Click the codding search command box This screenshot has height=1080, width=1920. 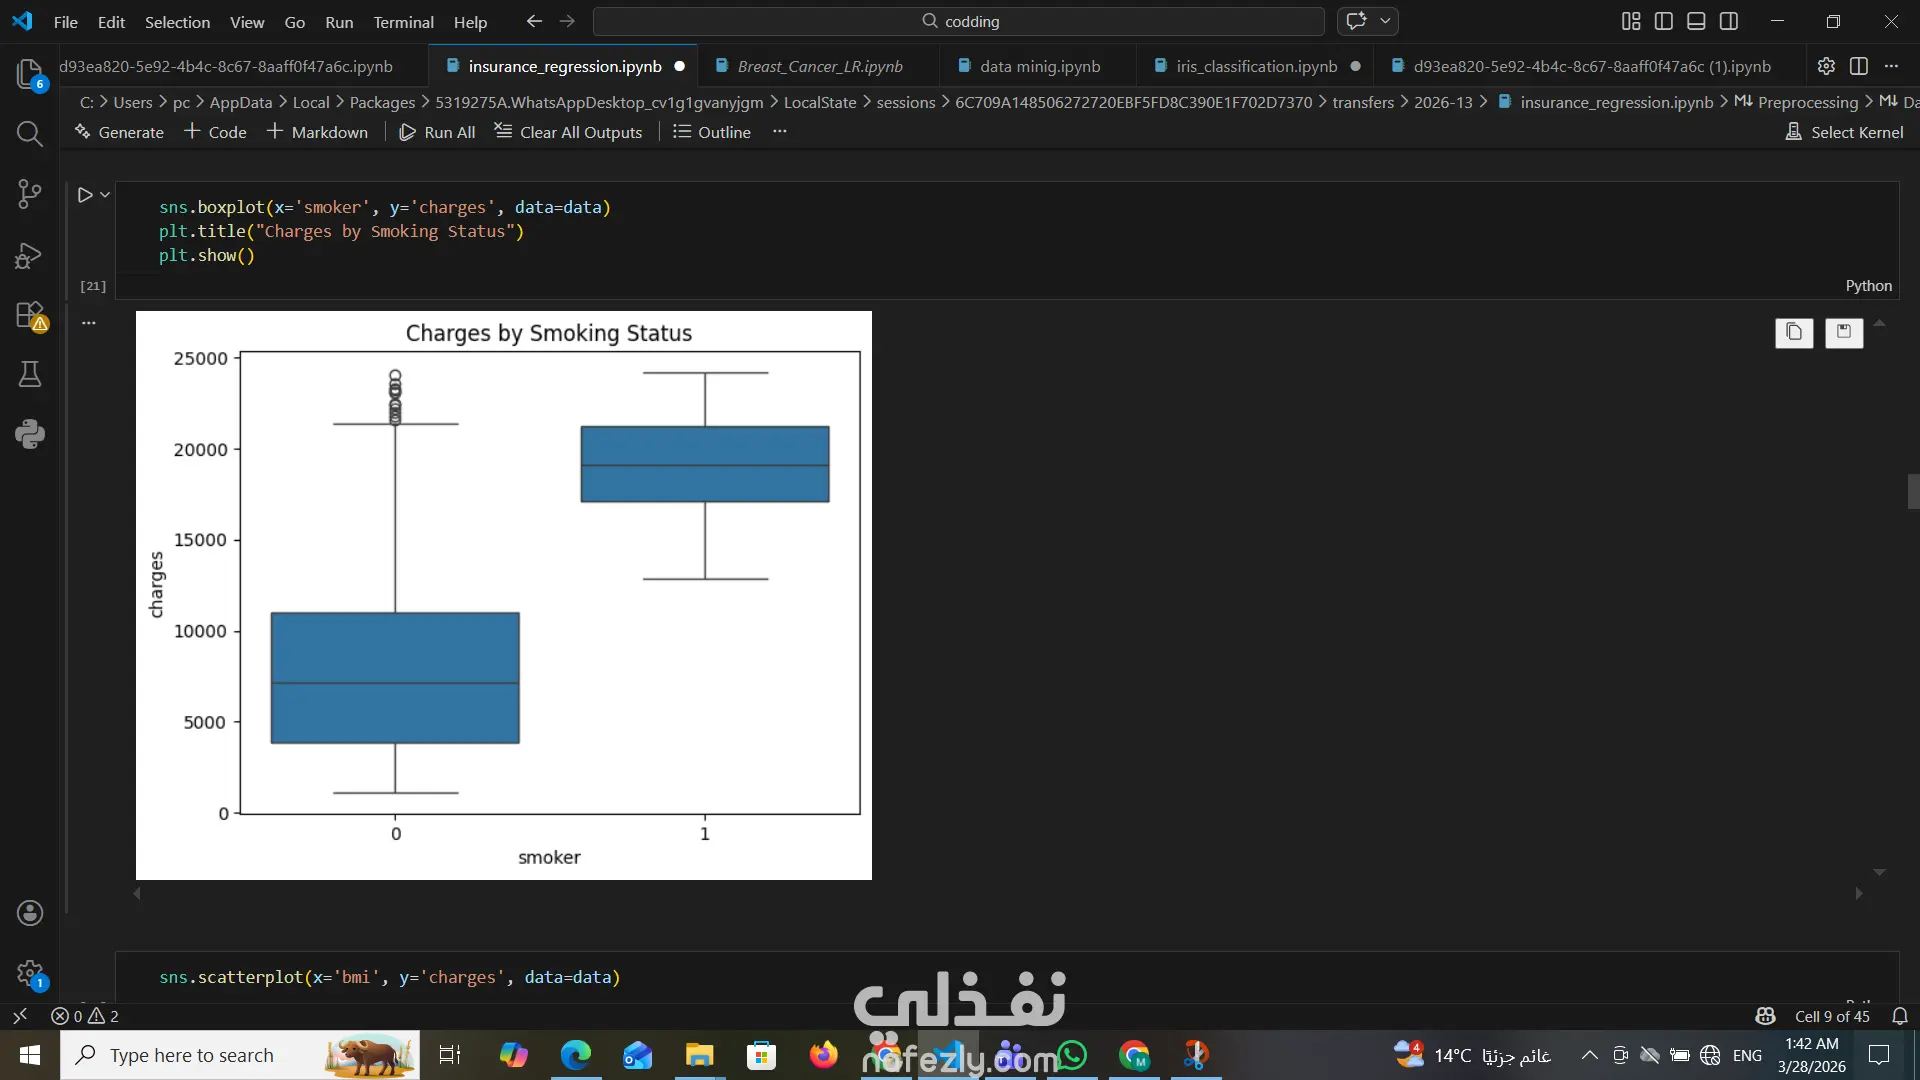[959, 21]
